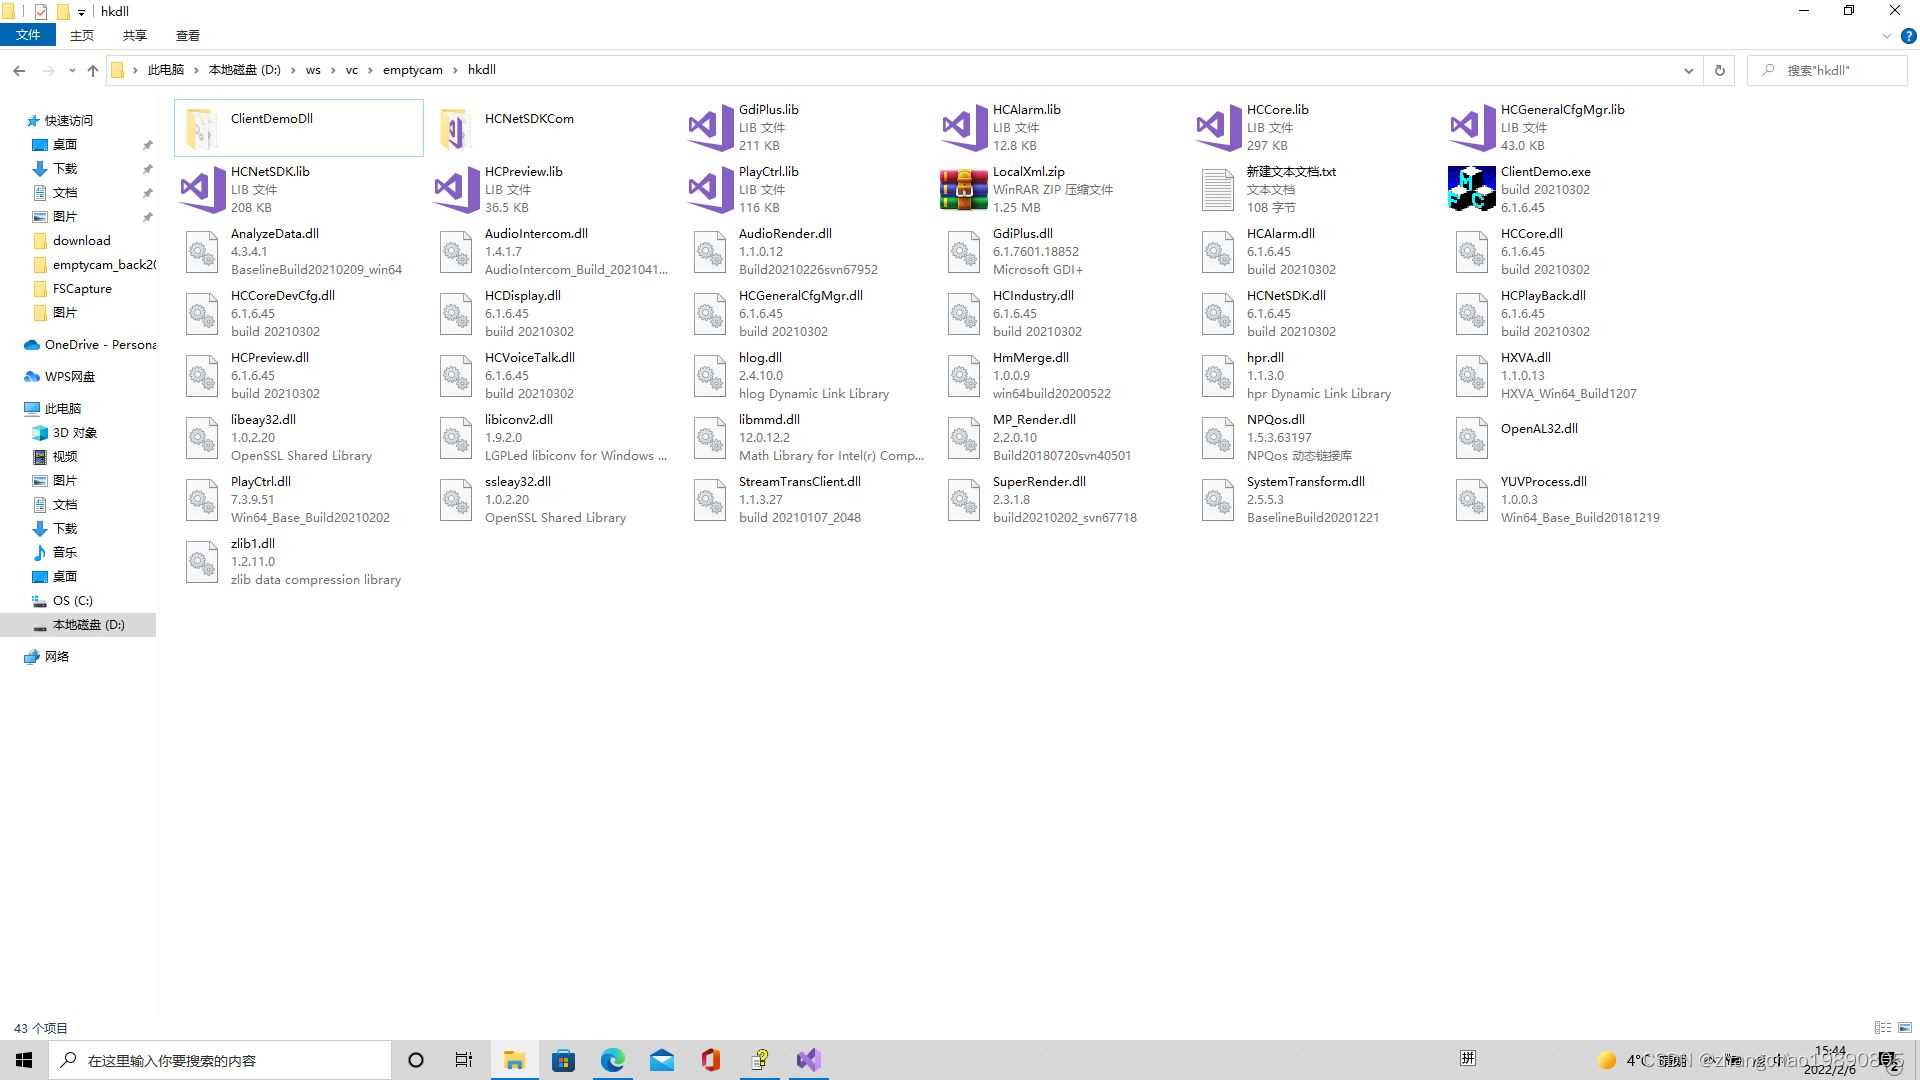
Task: Select StreamTransClient.dll file name
Action: [800, 481]
